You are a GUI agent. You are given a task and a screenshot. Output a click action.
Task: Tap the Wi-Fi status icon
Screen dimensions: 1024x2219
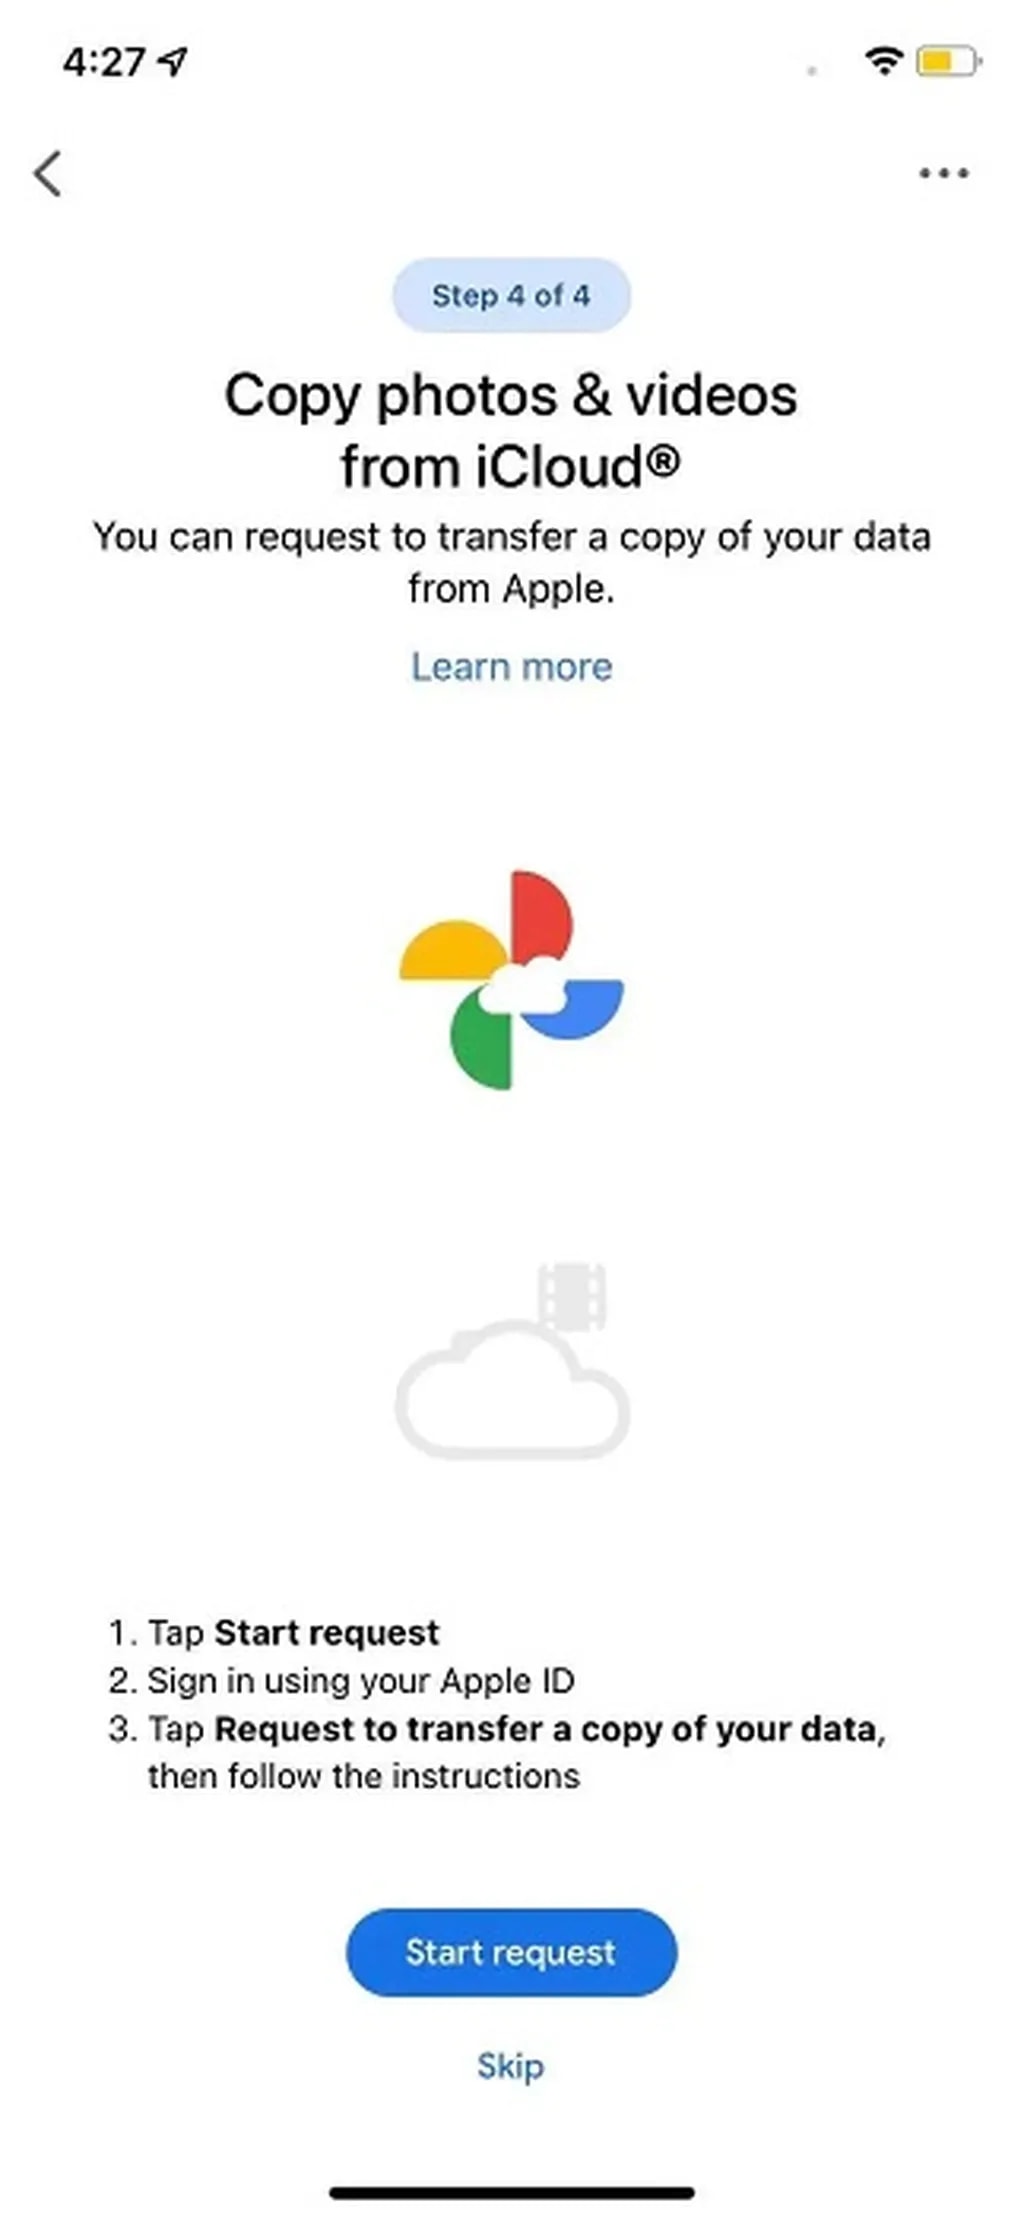[884, 62]
